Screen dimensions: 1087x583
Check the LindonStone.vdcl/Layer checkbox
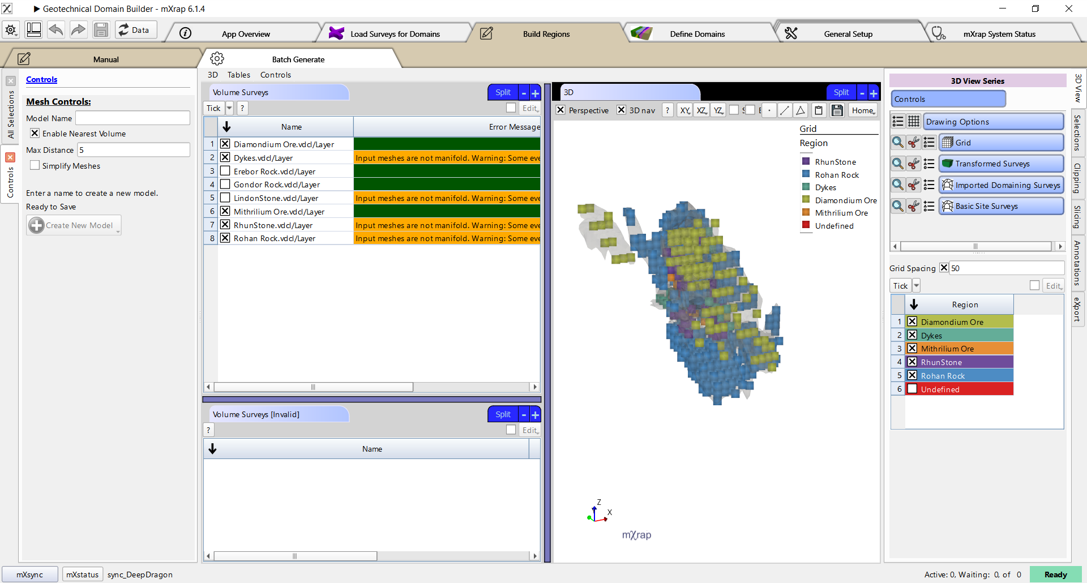(x=225, y=198)
